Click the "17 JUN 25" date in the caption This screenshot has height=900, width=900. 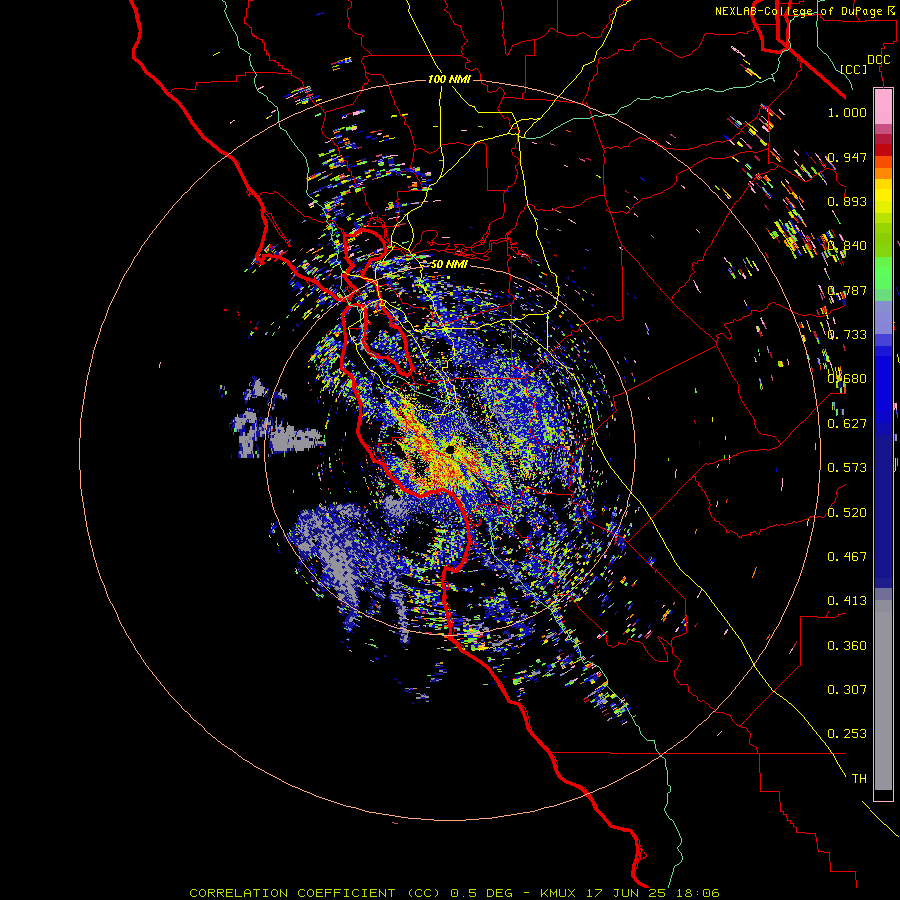click(626, 893)
